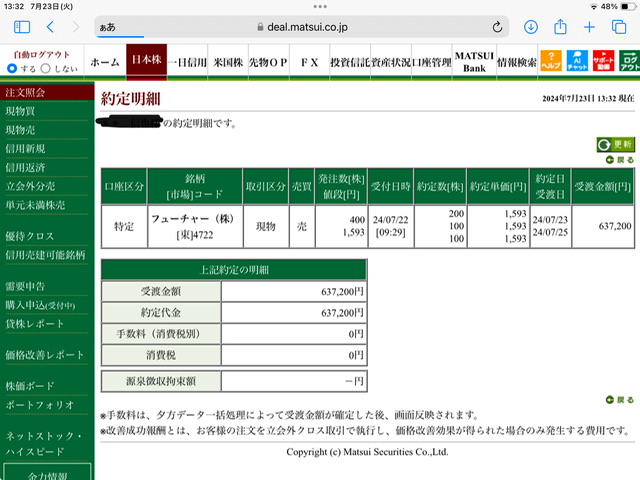
Task: Click the green 更新 refresh button
Action: (616, 144)
